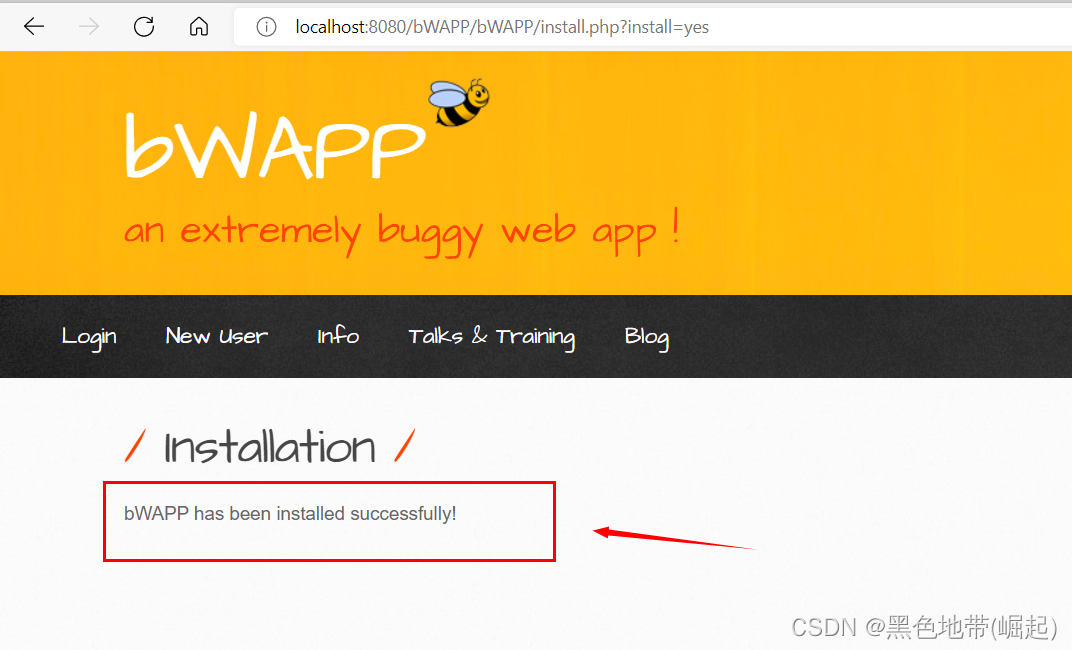View site information via the info icon

[x=266, y=27]
